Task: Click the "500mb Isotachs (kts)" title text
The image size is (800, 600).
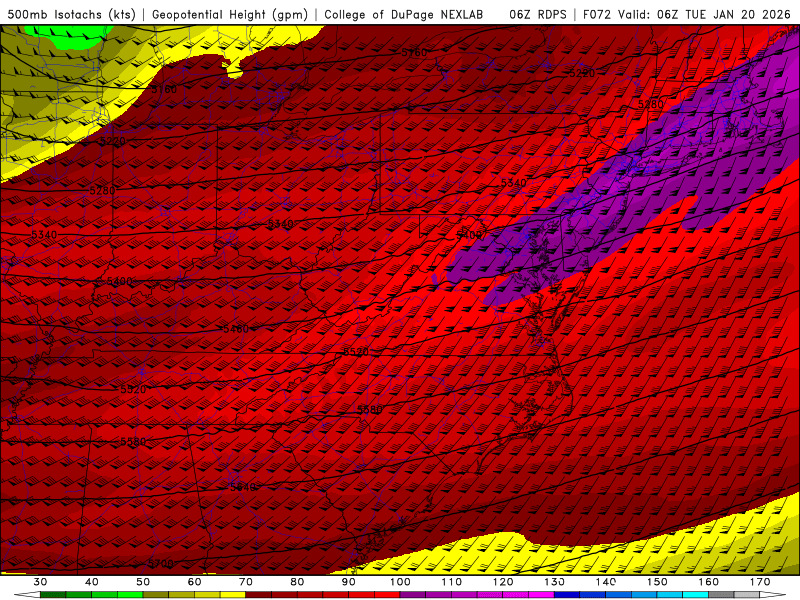Action: (x=72, y=14)
